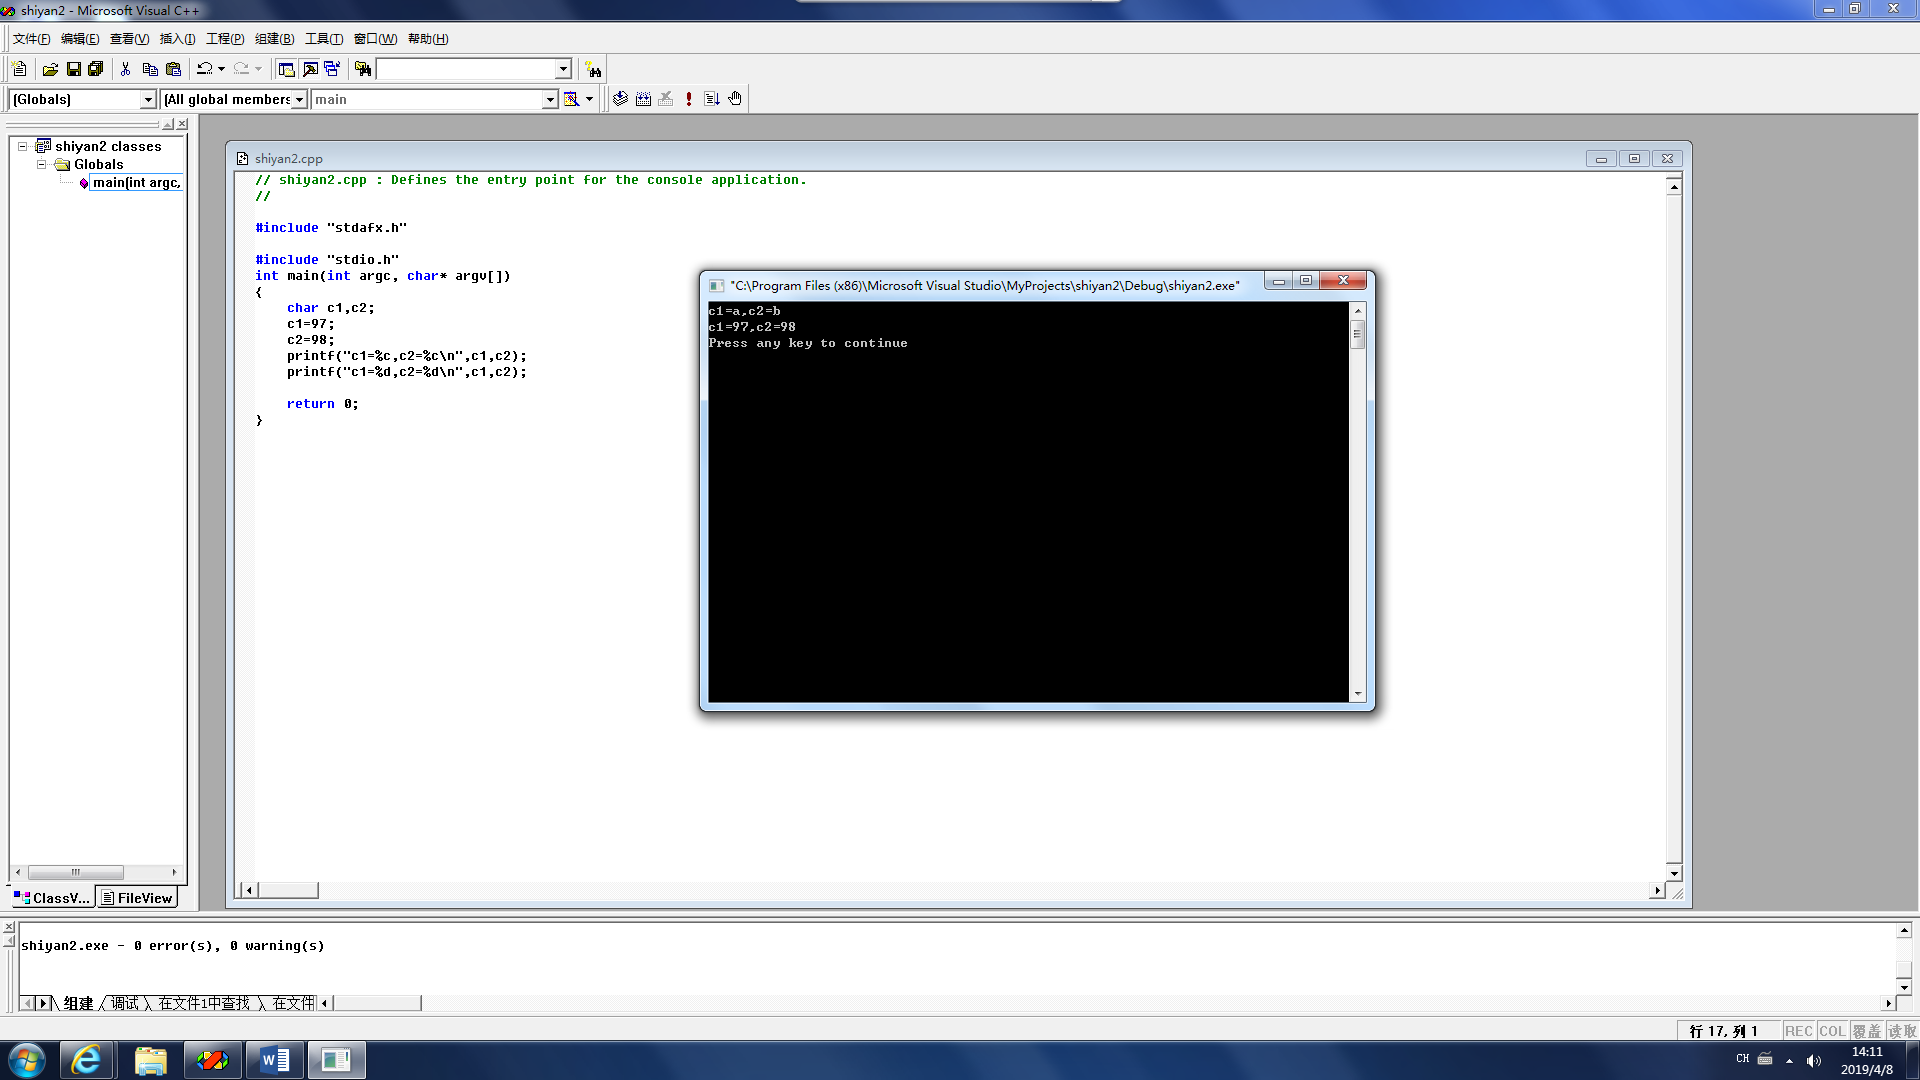
Task: Click the Open file toolbar icon
Action: coord(50,69)
